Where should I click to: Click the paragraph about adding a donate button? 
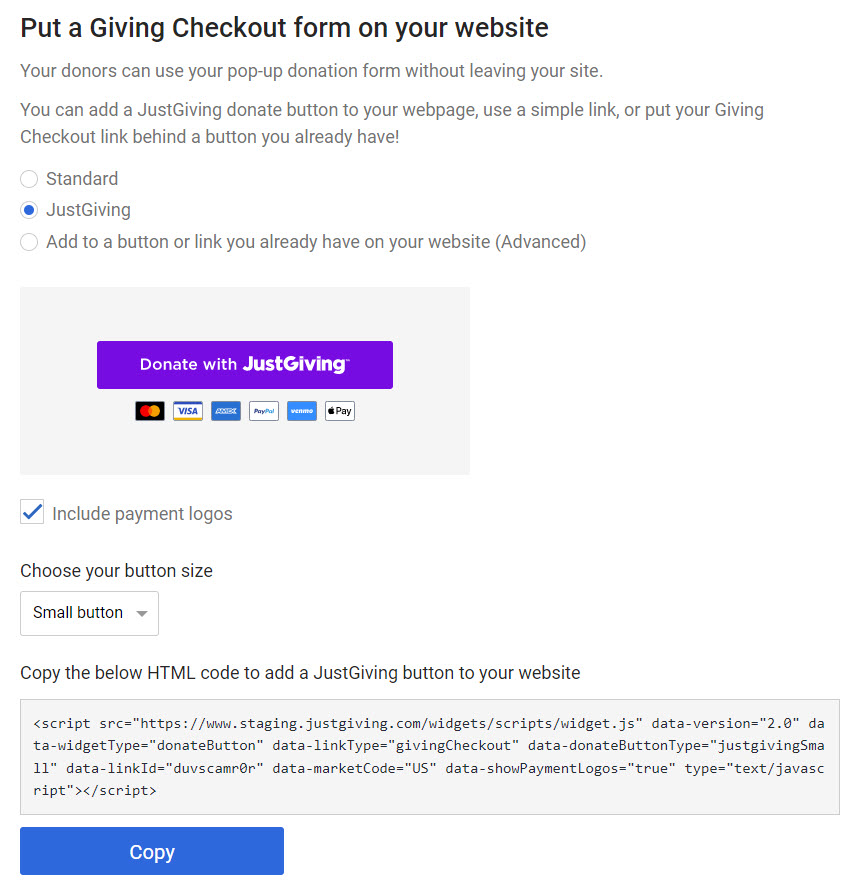(391, 123)
